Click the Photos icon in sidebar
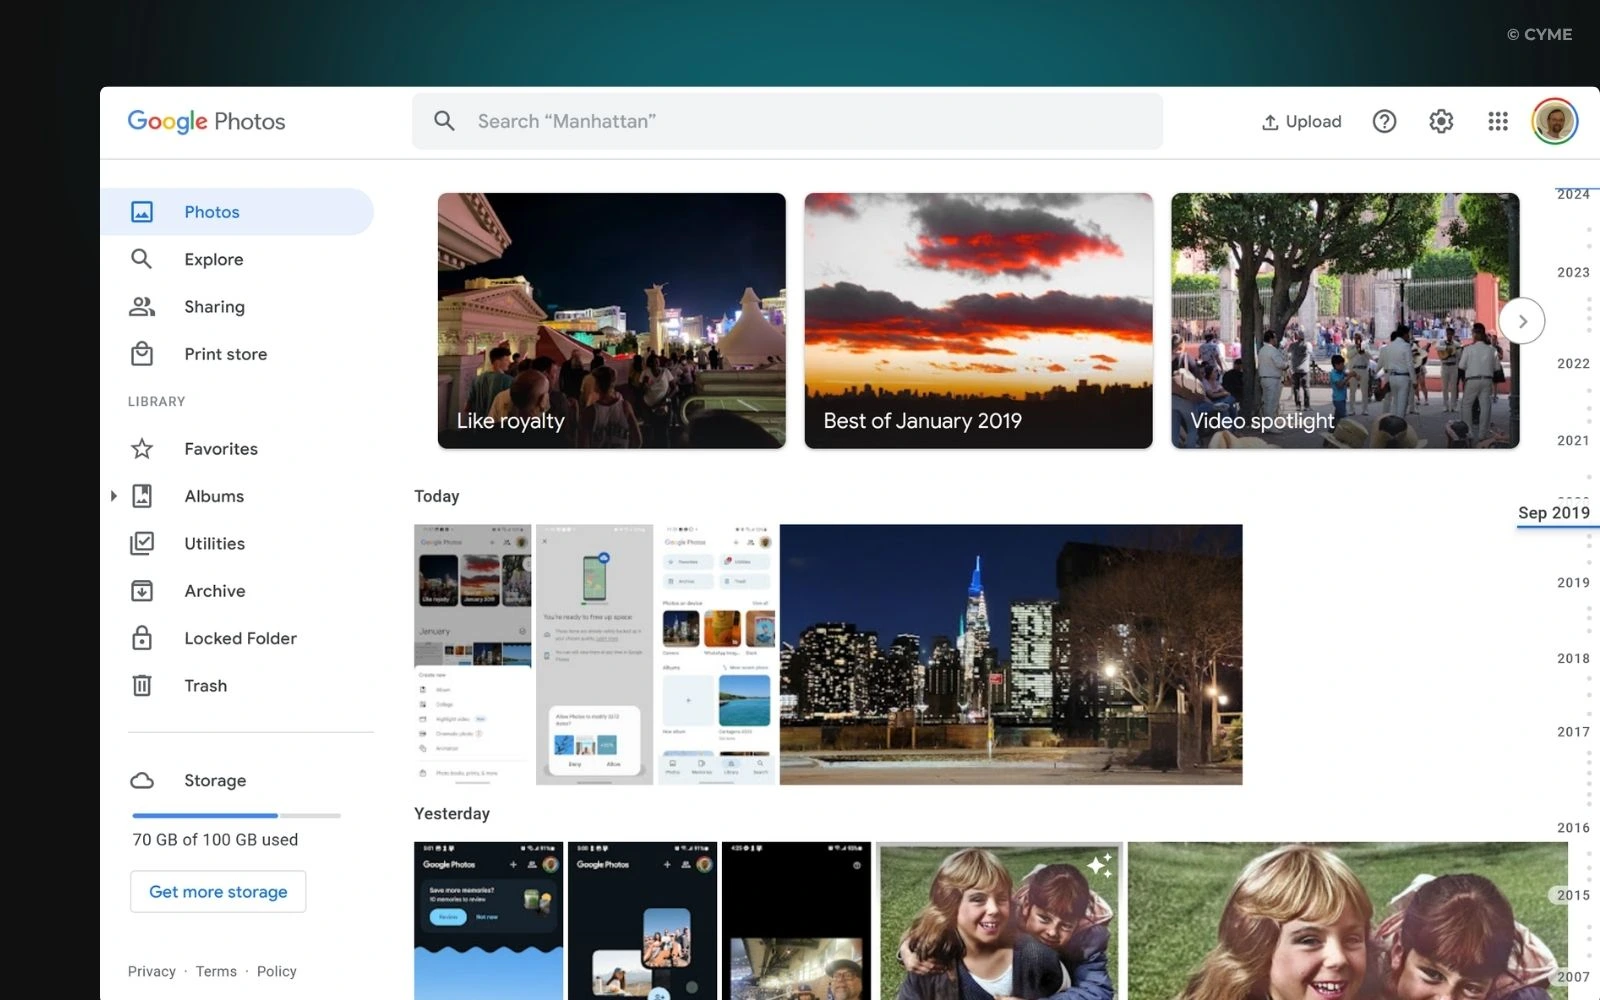 tap(142, 212)
